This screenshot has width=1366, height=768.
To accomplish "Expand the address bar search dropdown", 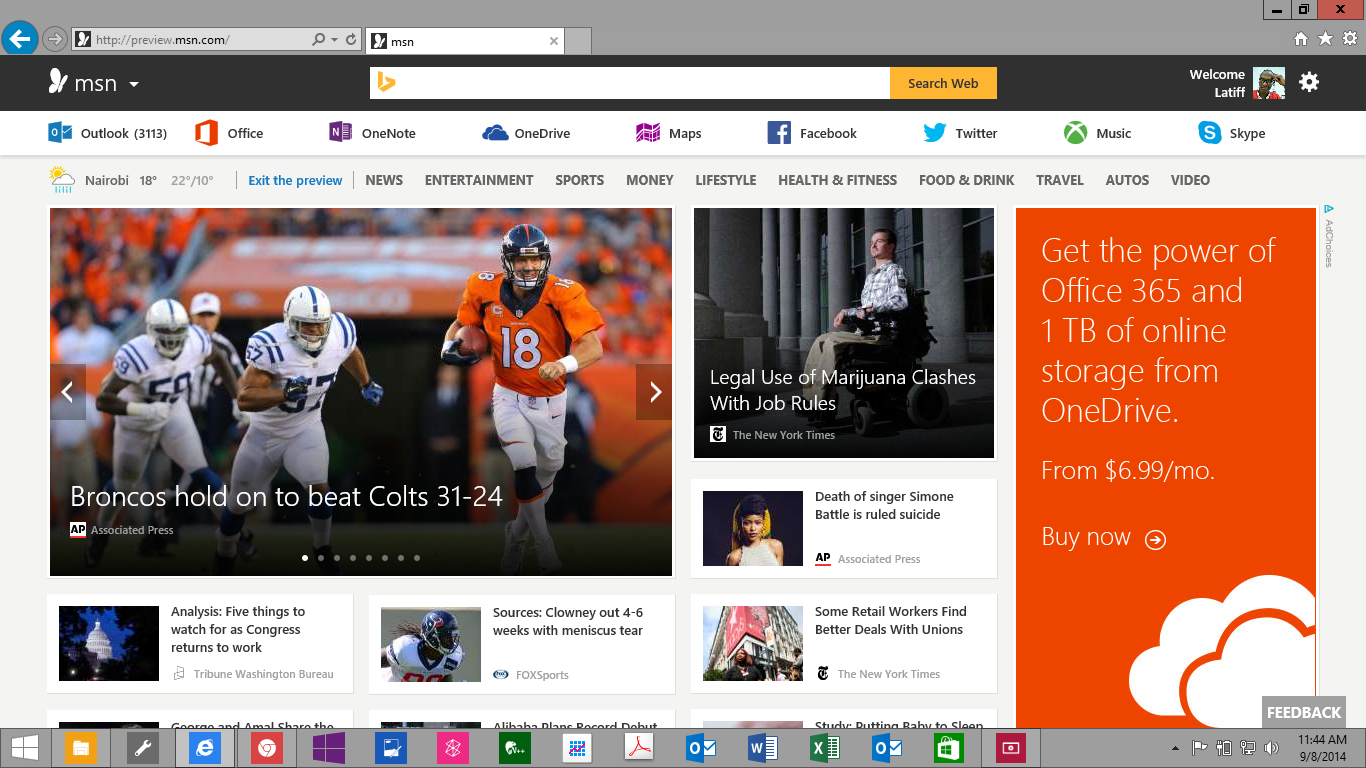I will coord(333,40).
